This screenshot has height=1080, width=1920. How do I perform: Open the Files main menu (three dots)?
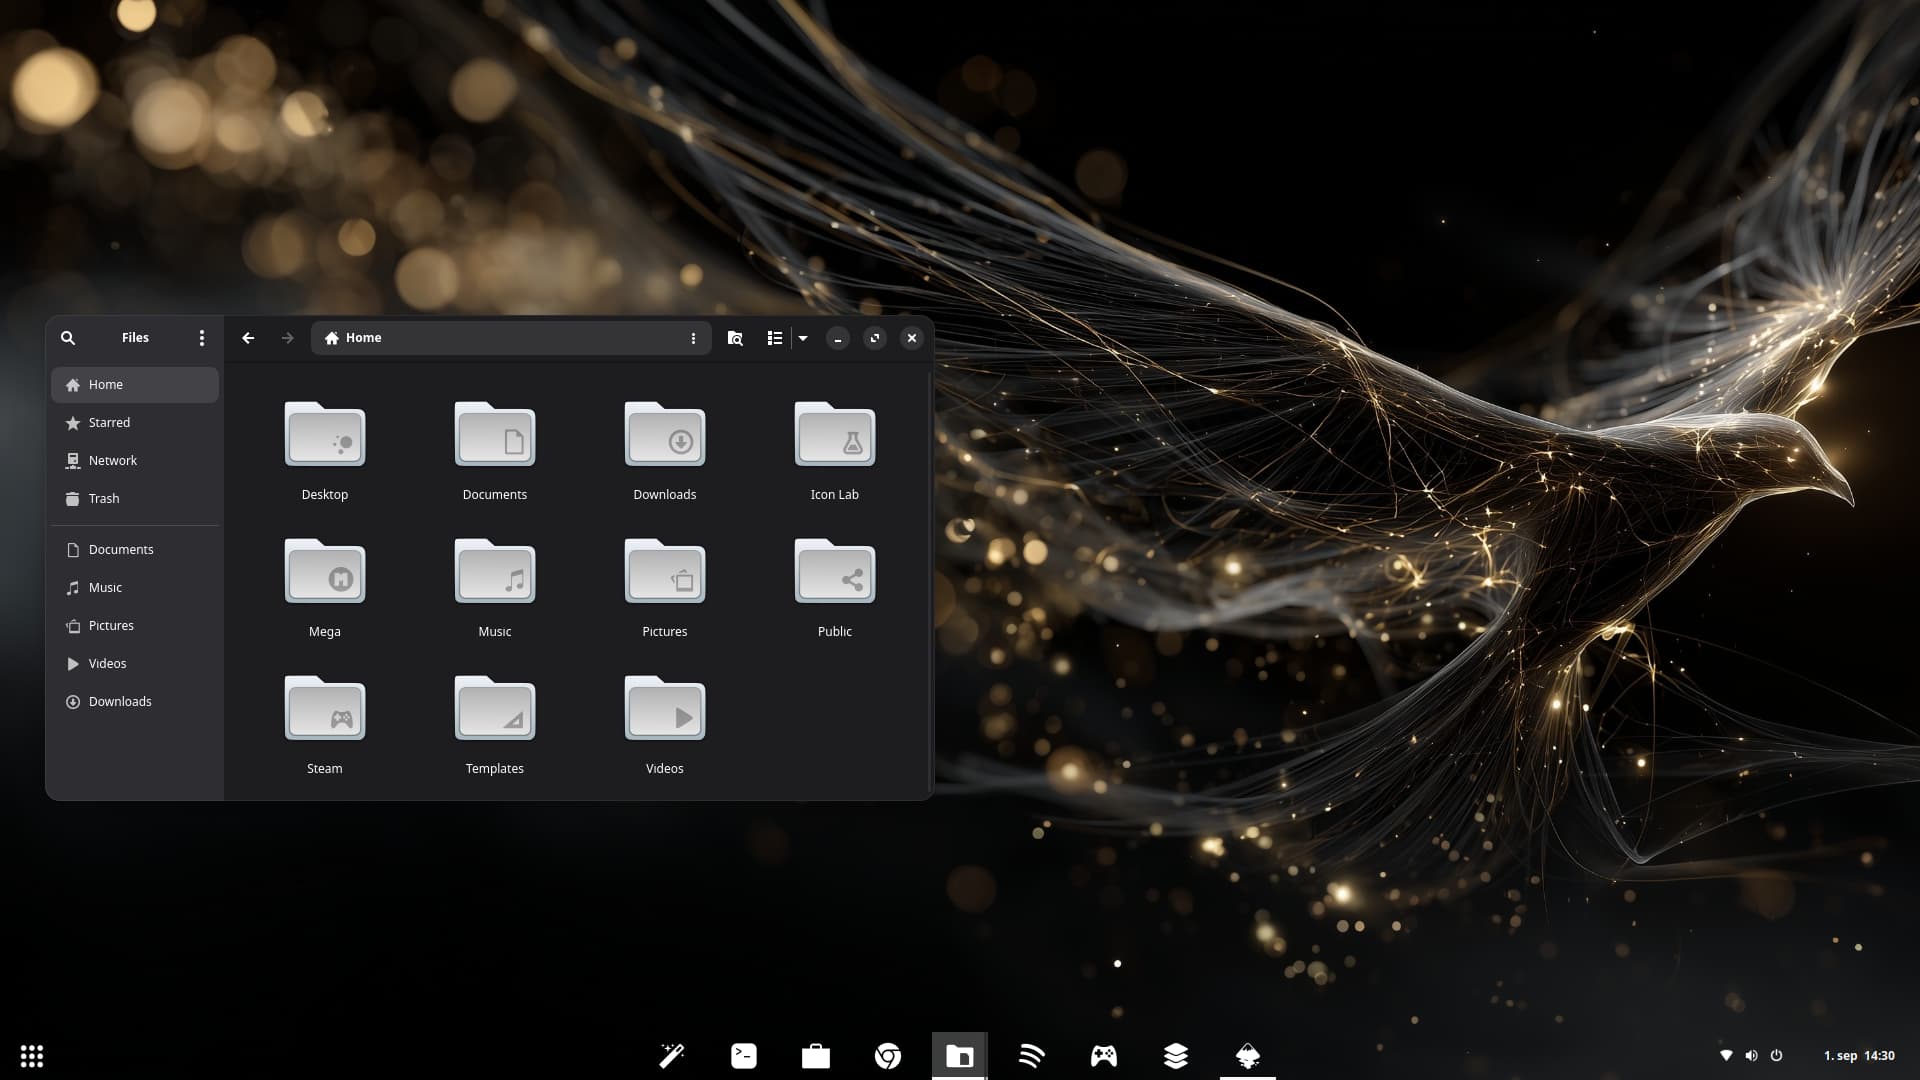pyautogui.click(x=202, y=338)
